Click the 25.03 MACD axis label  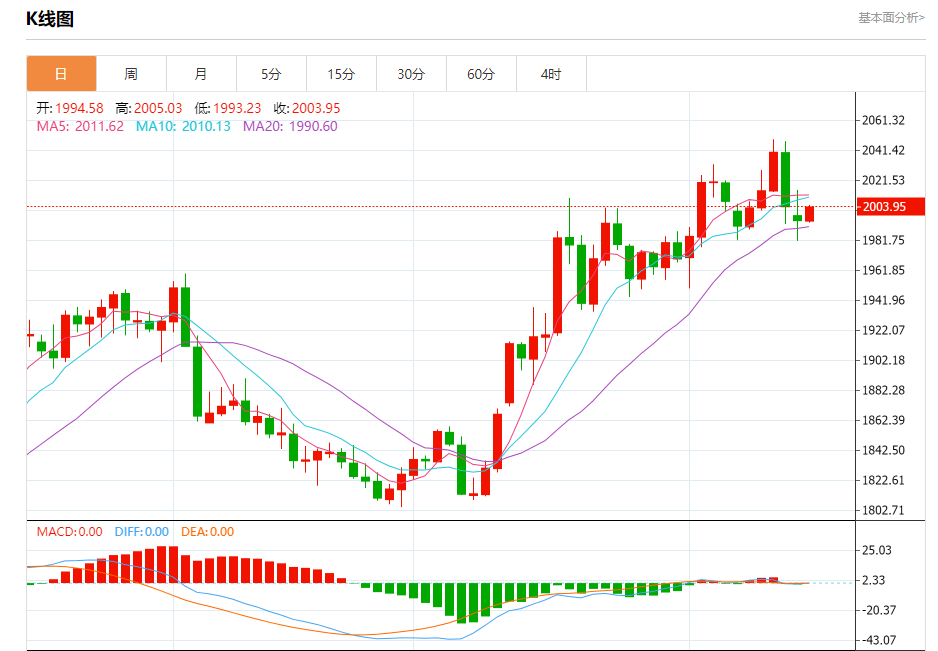coord(876,550)
